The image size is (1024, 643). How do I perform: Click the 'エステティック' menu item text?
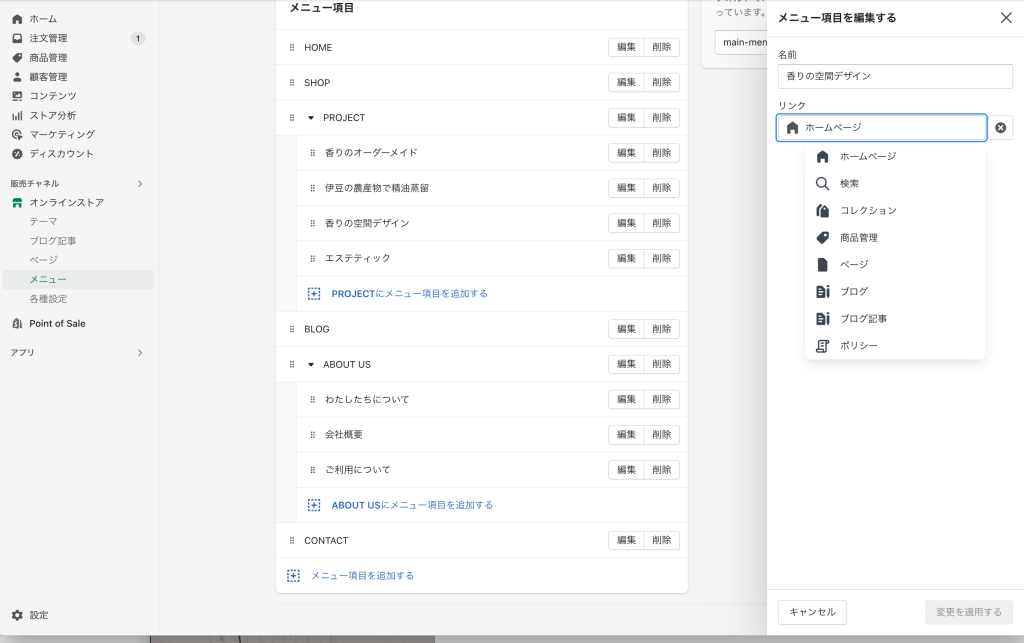pos(358,259)
